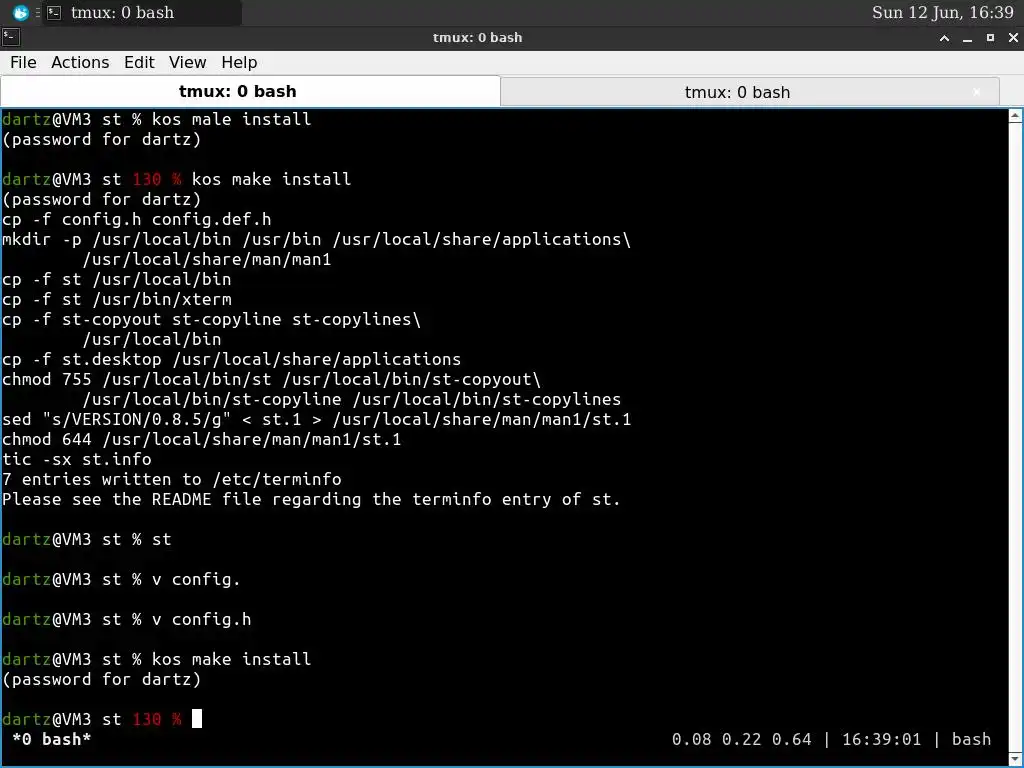Click 'cp -f st-copyout st-copyline' line
The image size is (1024, 768).
211,319
